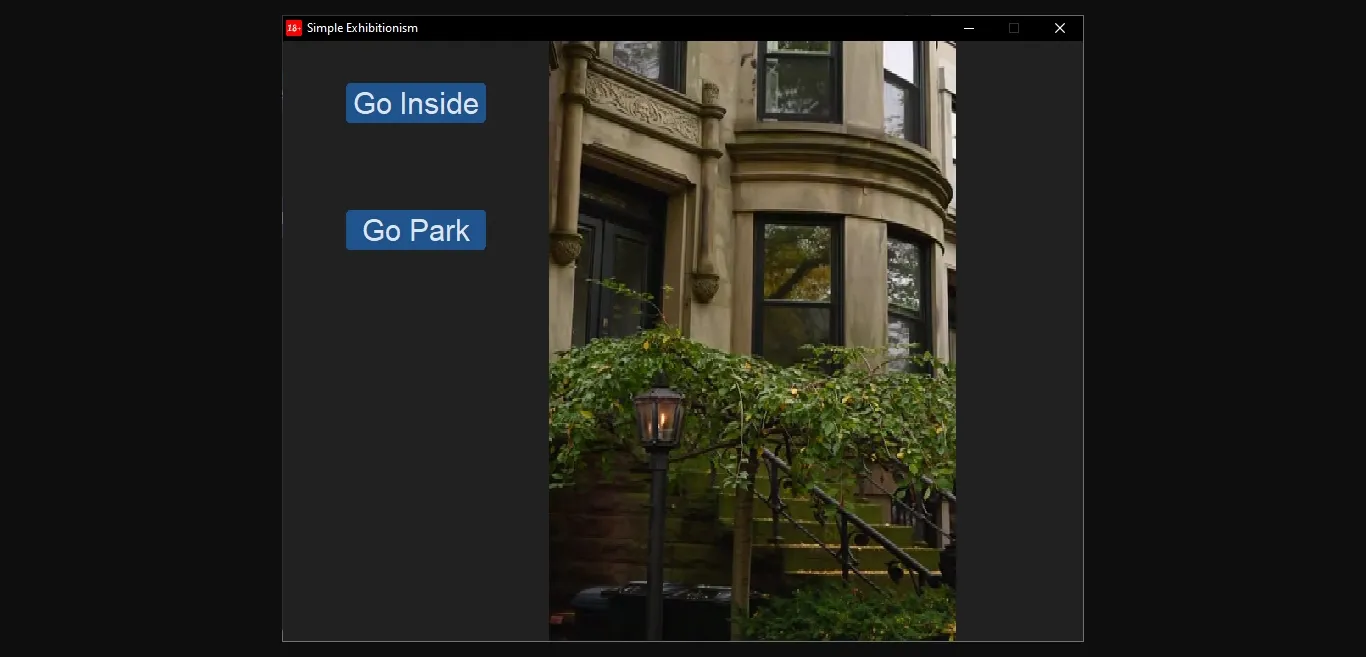Viewport: 1366px width, 657px height.
Task: Close the Simple Exhibitionism window
Action: click(x=1060, y=28)
